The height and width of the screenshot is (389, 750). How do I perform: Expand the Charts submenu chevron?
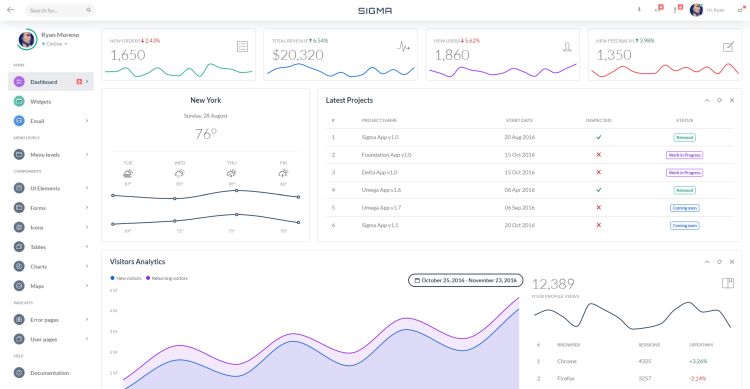tap(87, 266)
